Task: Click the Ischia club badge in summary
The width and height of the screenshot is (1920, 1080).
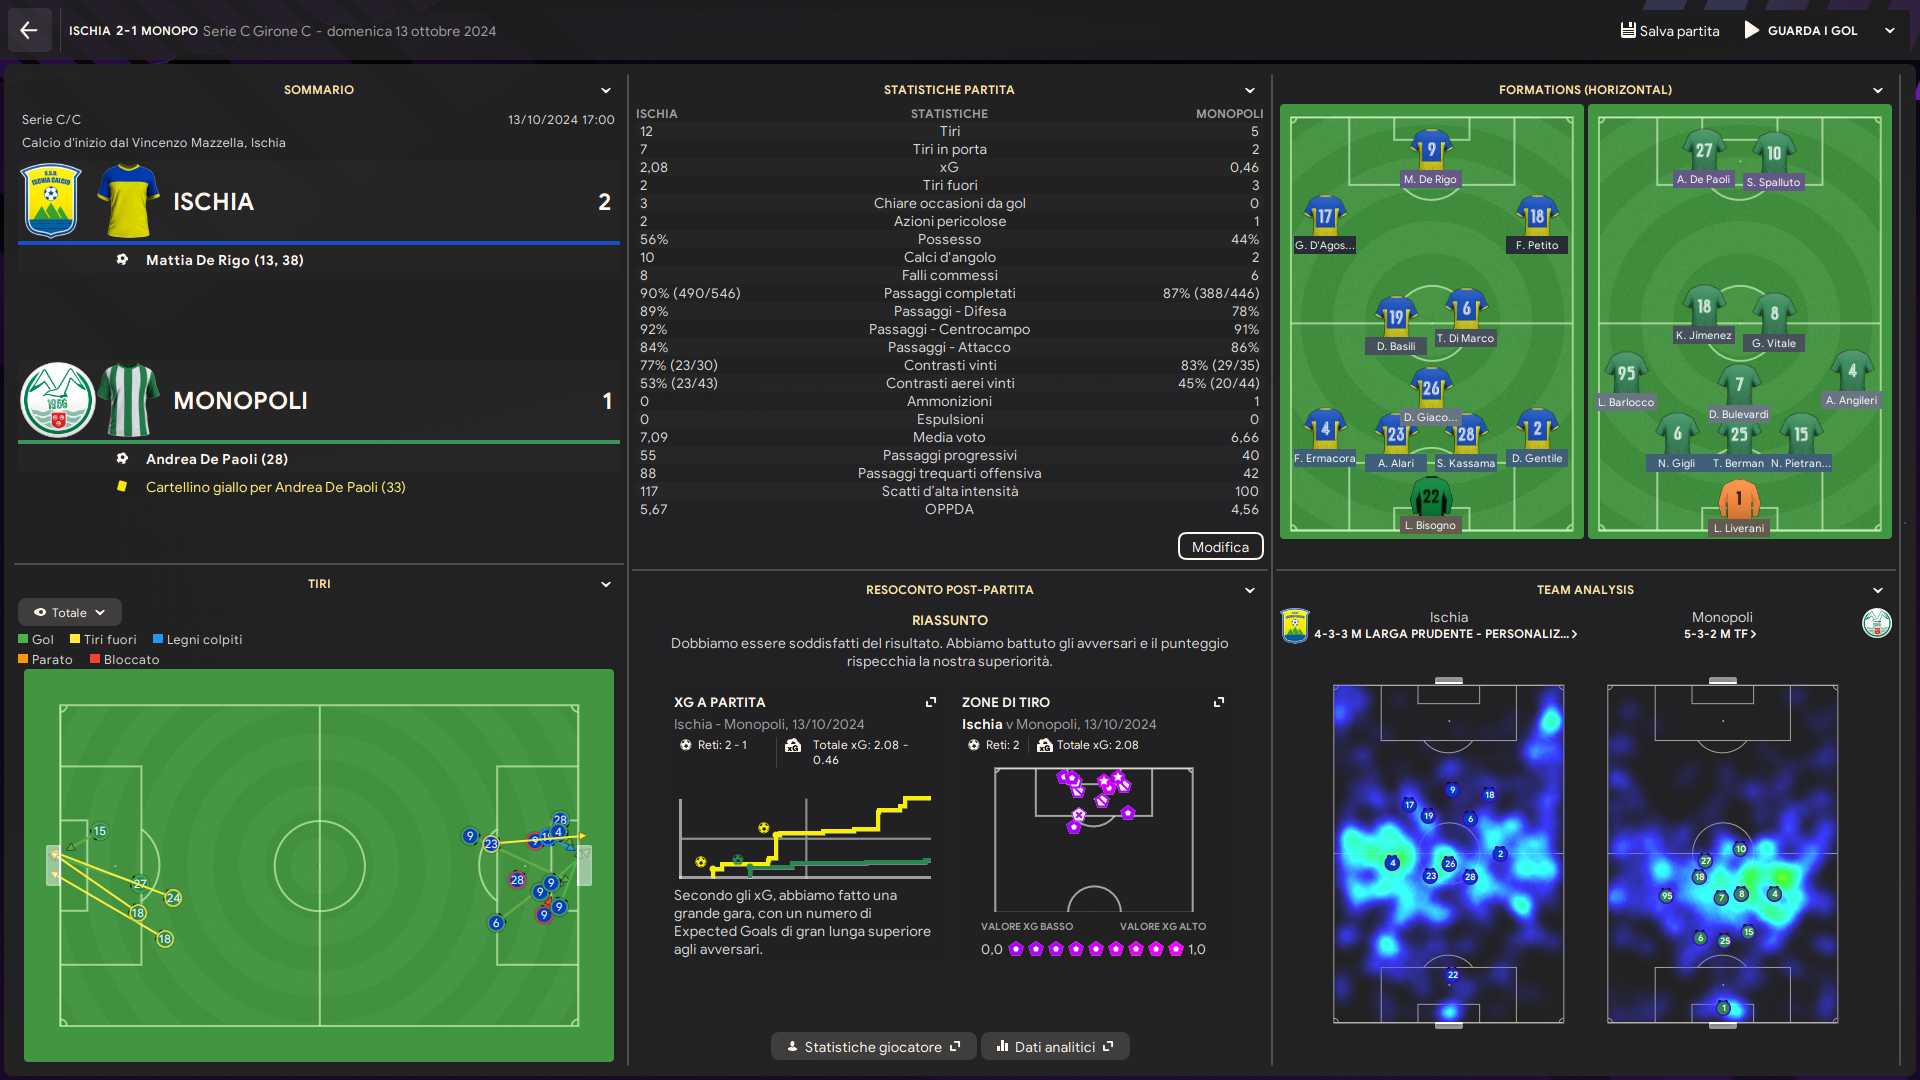Action: pos(51,201)
